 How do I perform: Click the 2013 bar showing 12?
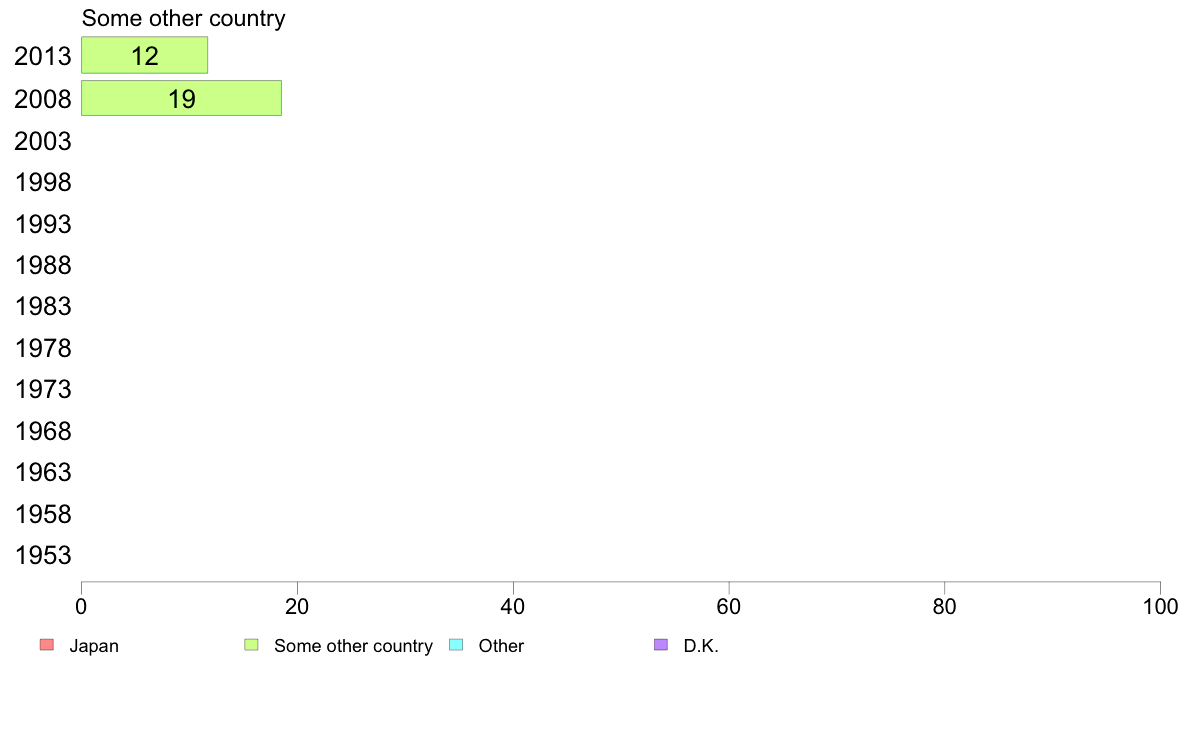coord(144,56)
